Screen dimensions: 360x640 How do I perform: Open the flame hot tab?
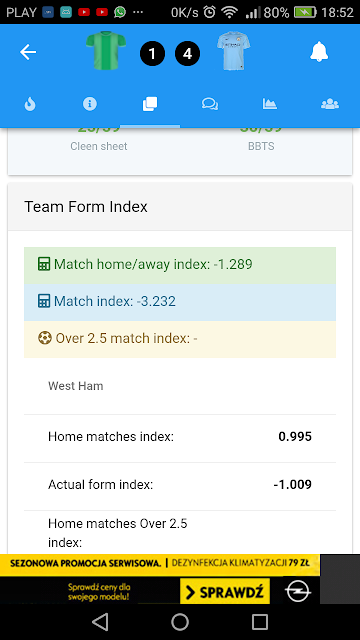click(30, 104)
